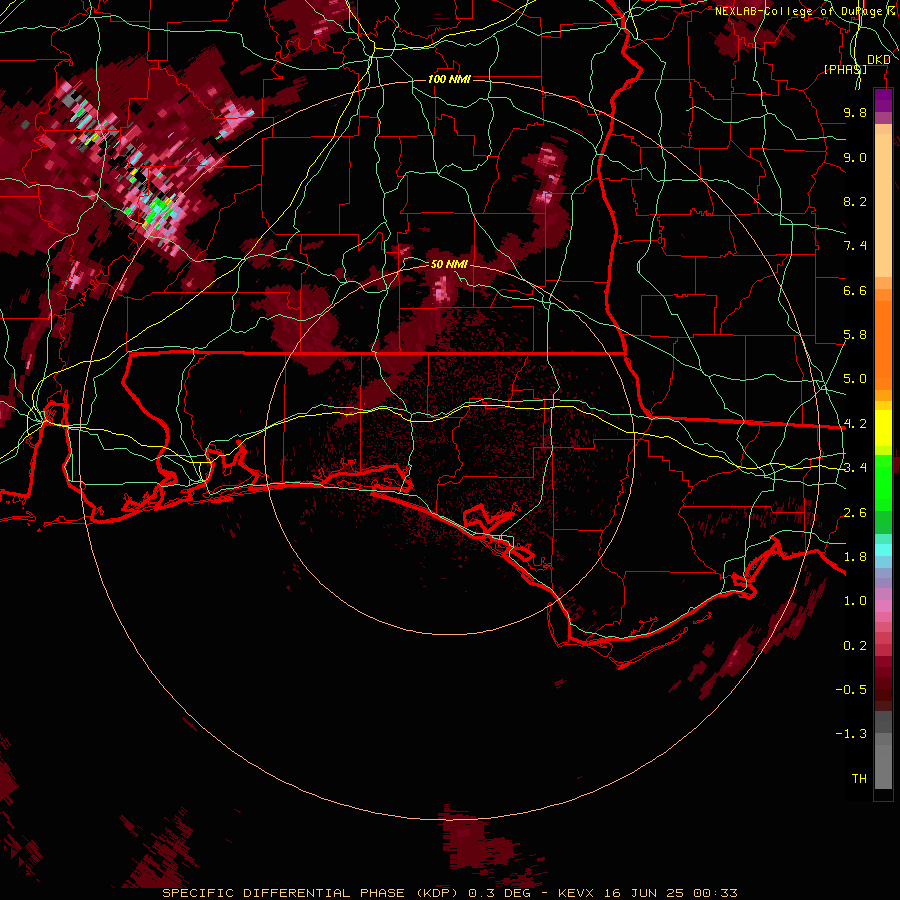The width and height of the screenshot is (900, 900).
Task: Click the 7.4 legend value
Action: point(855,246)
